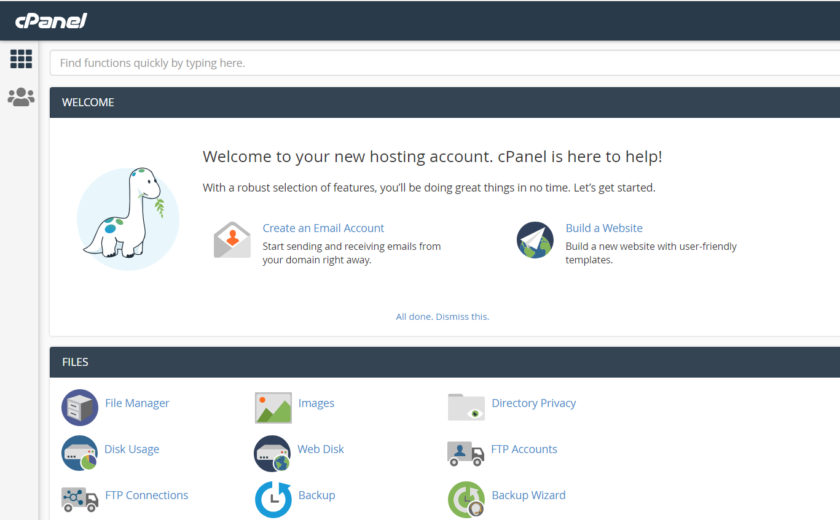
Task: Click the green Backup Wizard icon
Action: (466, 500)
